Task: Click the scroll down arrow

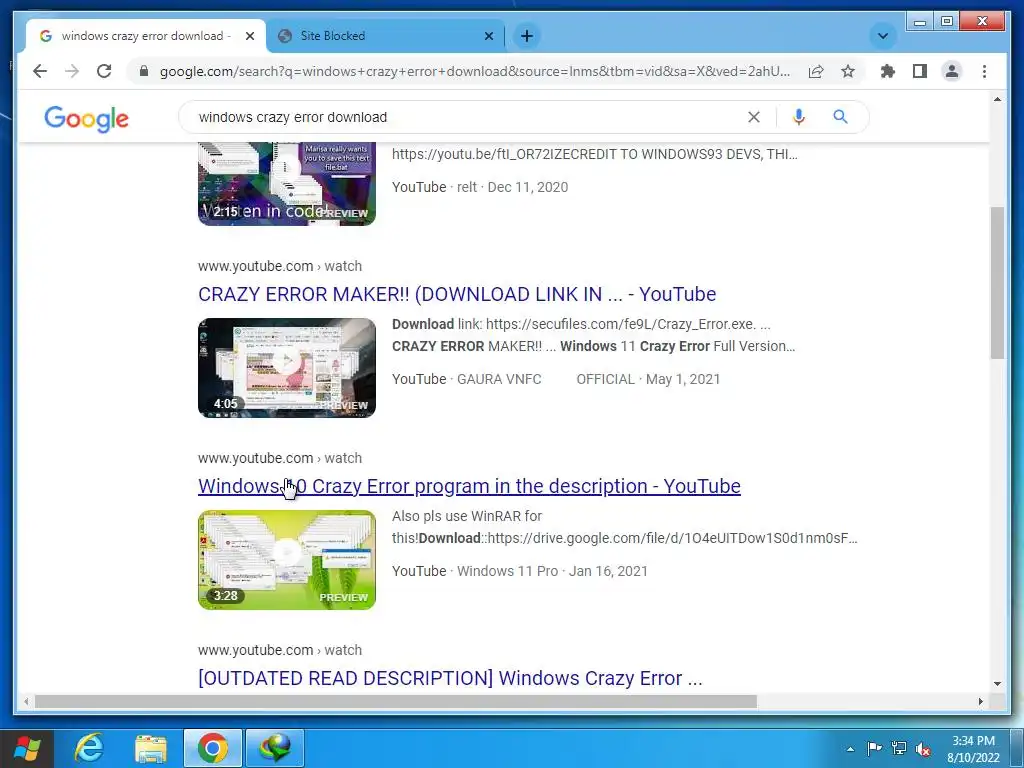Action: click(x=997, y=684)
